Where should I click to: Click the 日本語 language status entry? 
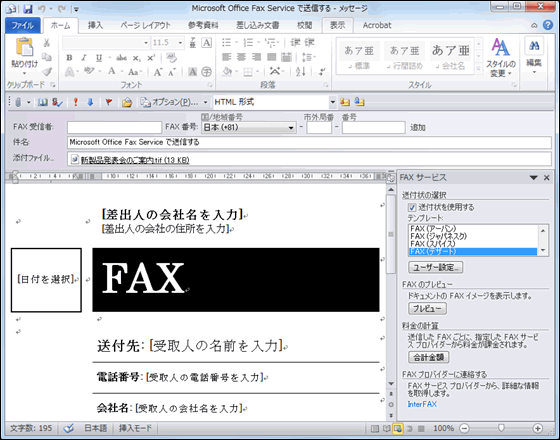coord(95,428)
